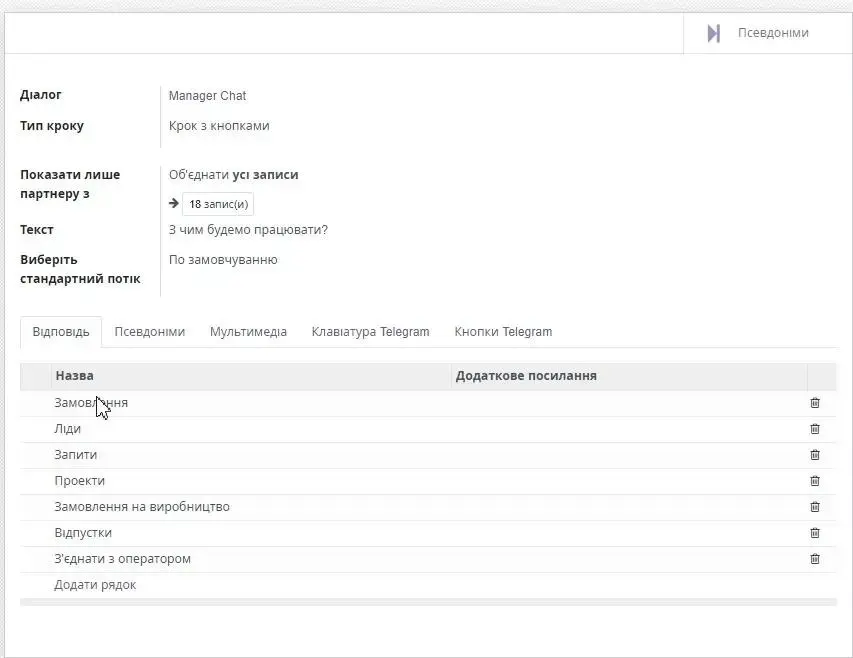Click the skip-forward icon beside Псевдоніми
Screen dimensions: 853x658
(713, 32)
